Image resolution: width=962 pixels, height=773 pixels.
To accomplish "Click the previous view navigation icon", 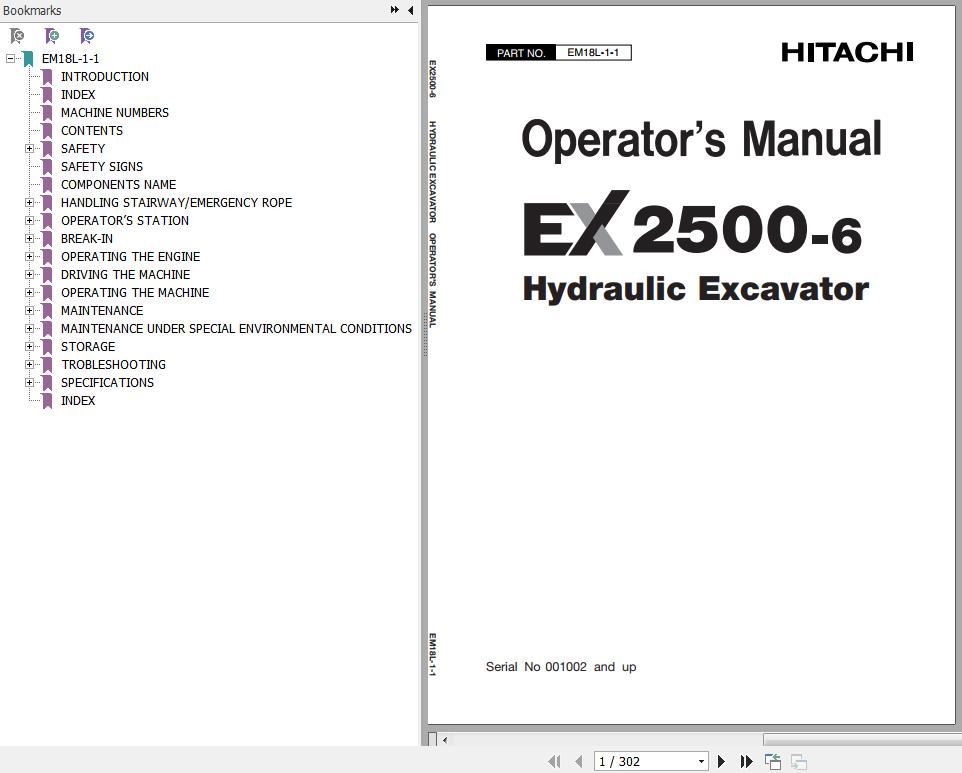I will point(773,761).
